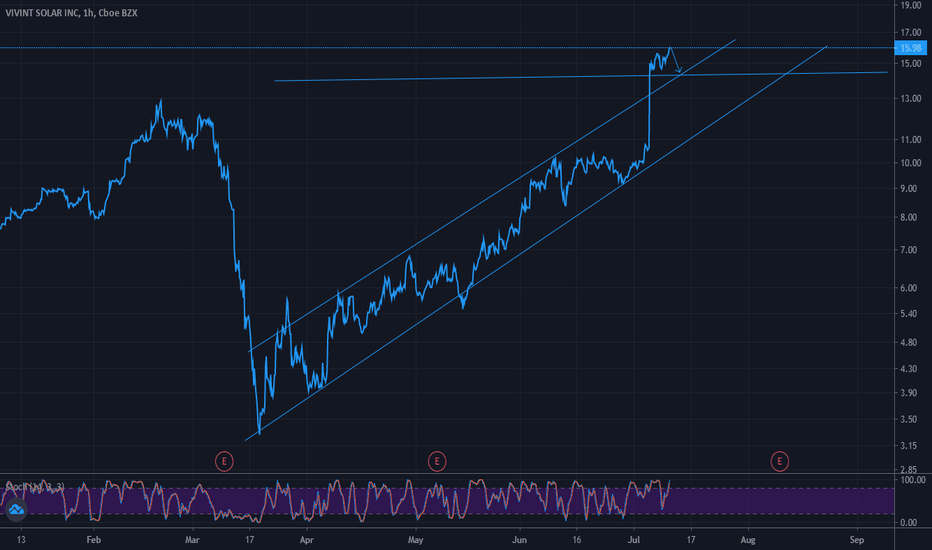Open the earnings marker E near March
Viewport: 932px width, 550px height.
(x=224, y=461)
